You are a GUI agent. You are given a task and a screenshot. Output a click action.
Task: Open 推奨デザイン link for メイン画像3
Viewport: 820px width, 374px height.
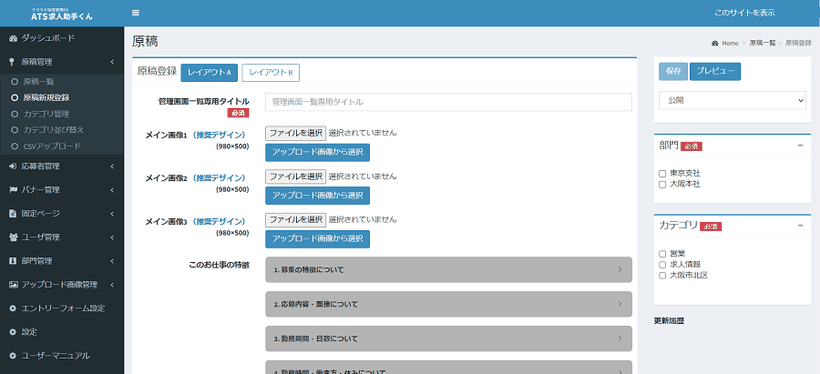tap(219, 222)
